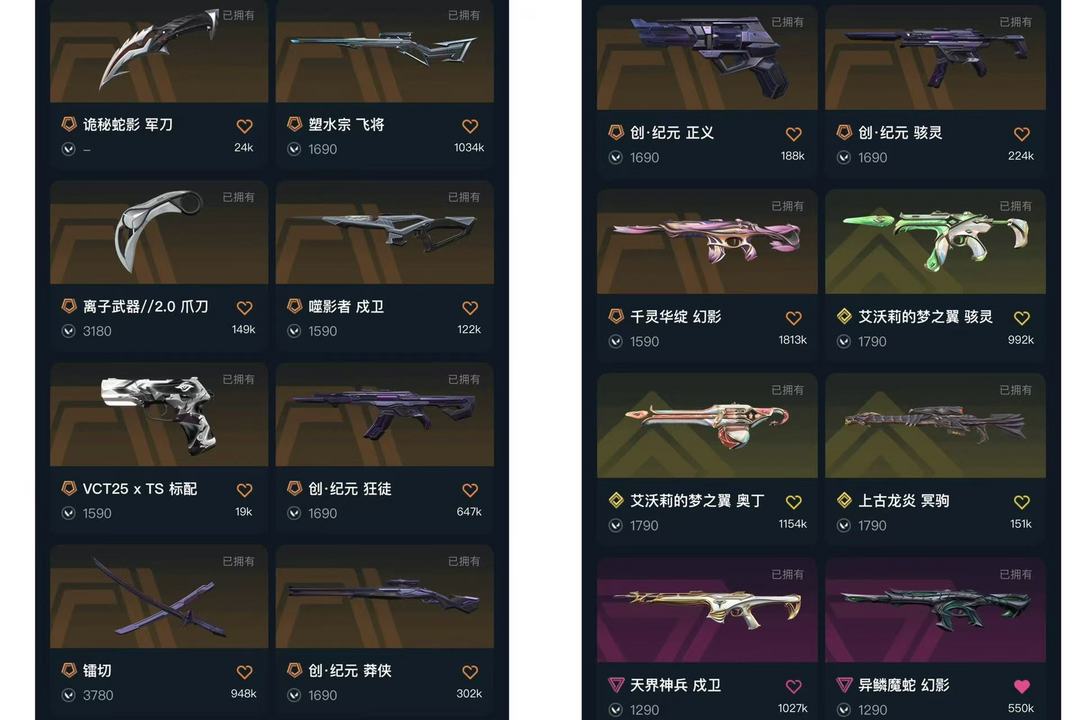Tap heart icon for 上古龙炎 冥驹

1021,502
